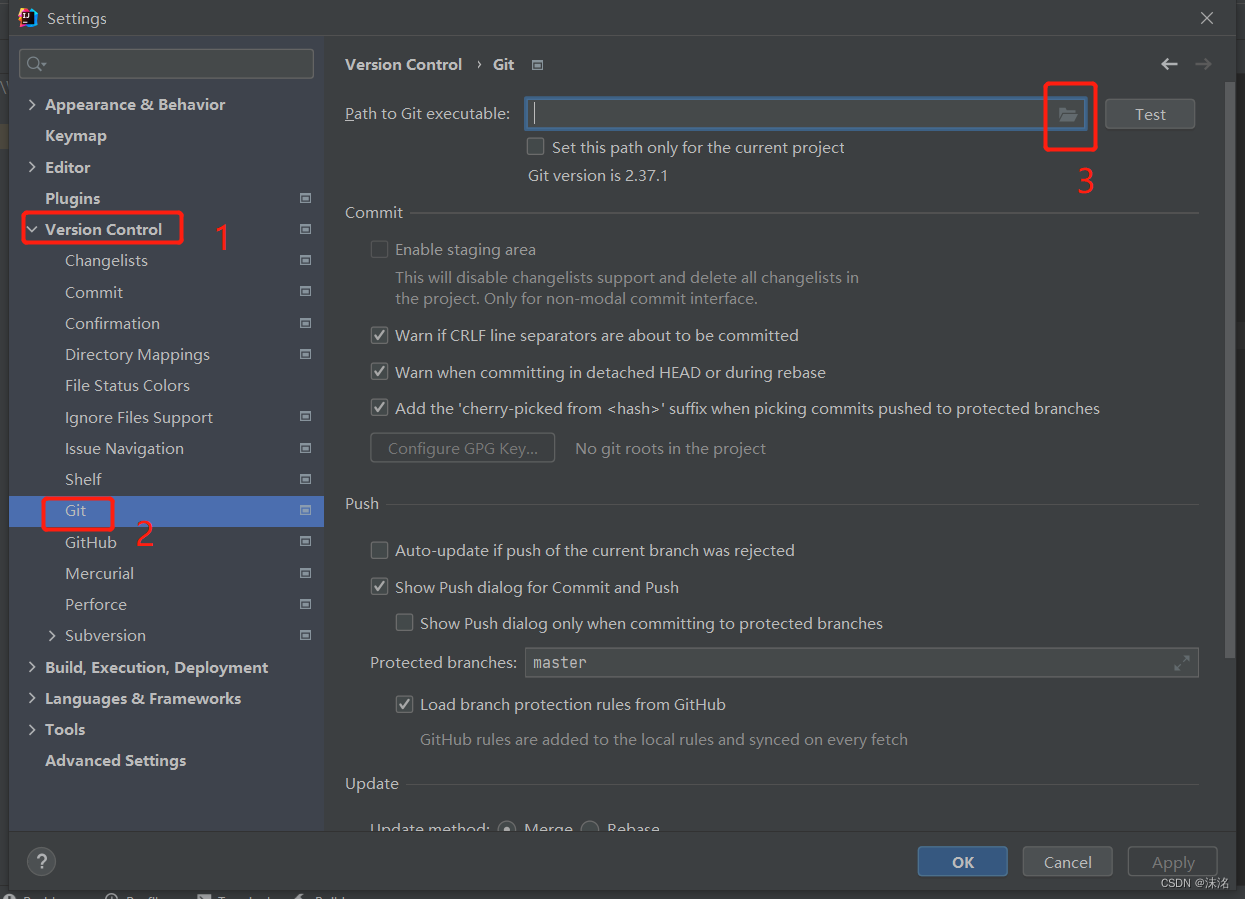The width and height of the screenshot is (1245, 899).
Task: Click the IntelliJ logo in title bar
Action: point(27,18)
